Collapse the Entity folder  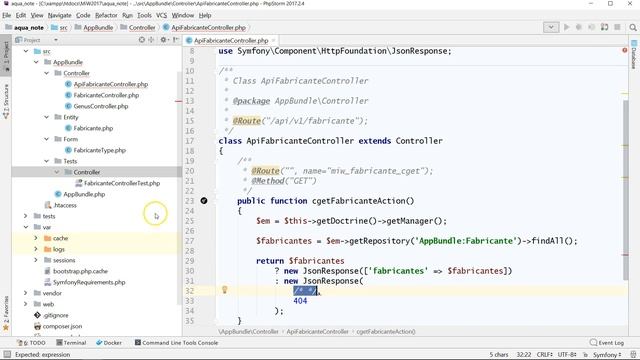coord(46,117)
